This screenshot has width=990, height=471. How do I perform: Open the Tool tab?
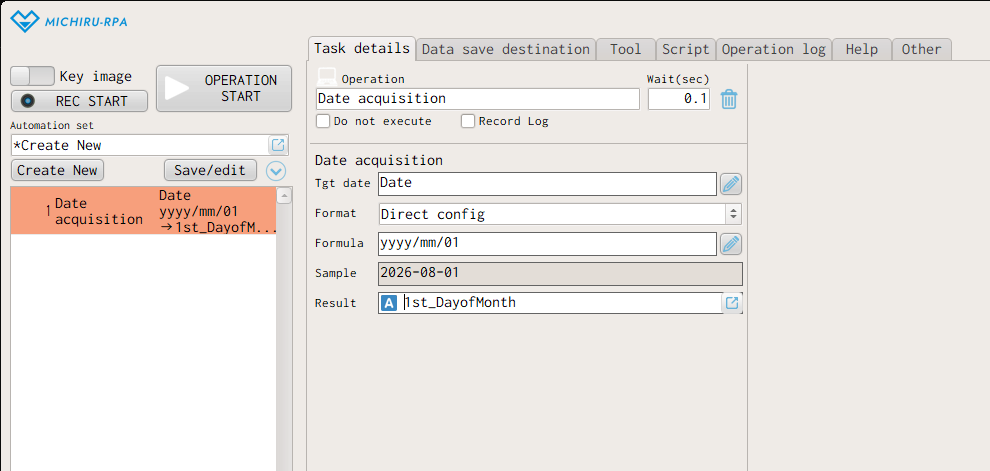626,49
